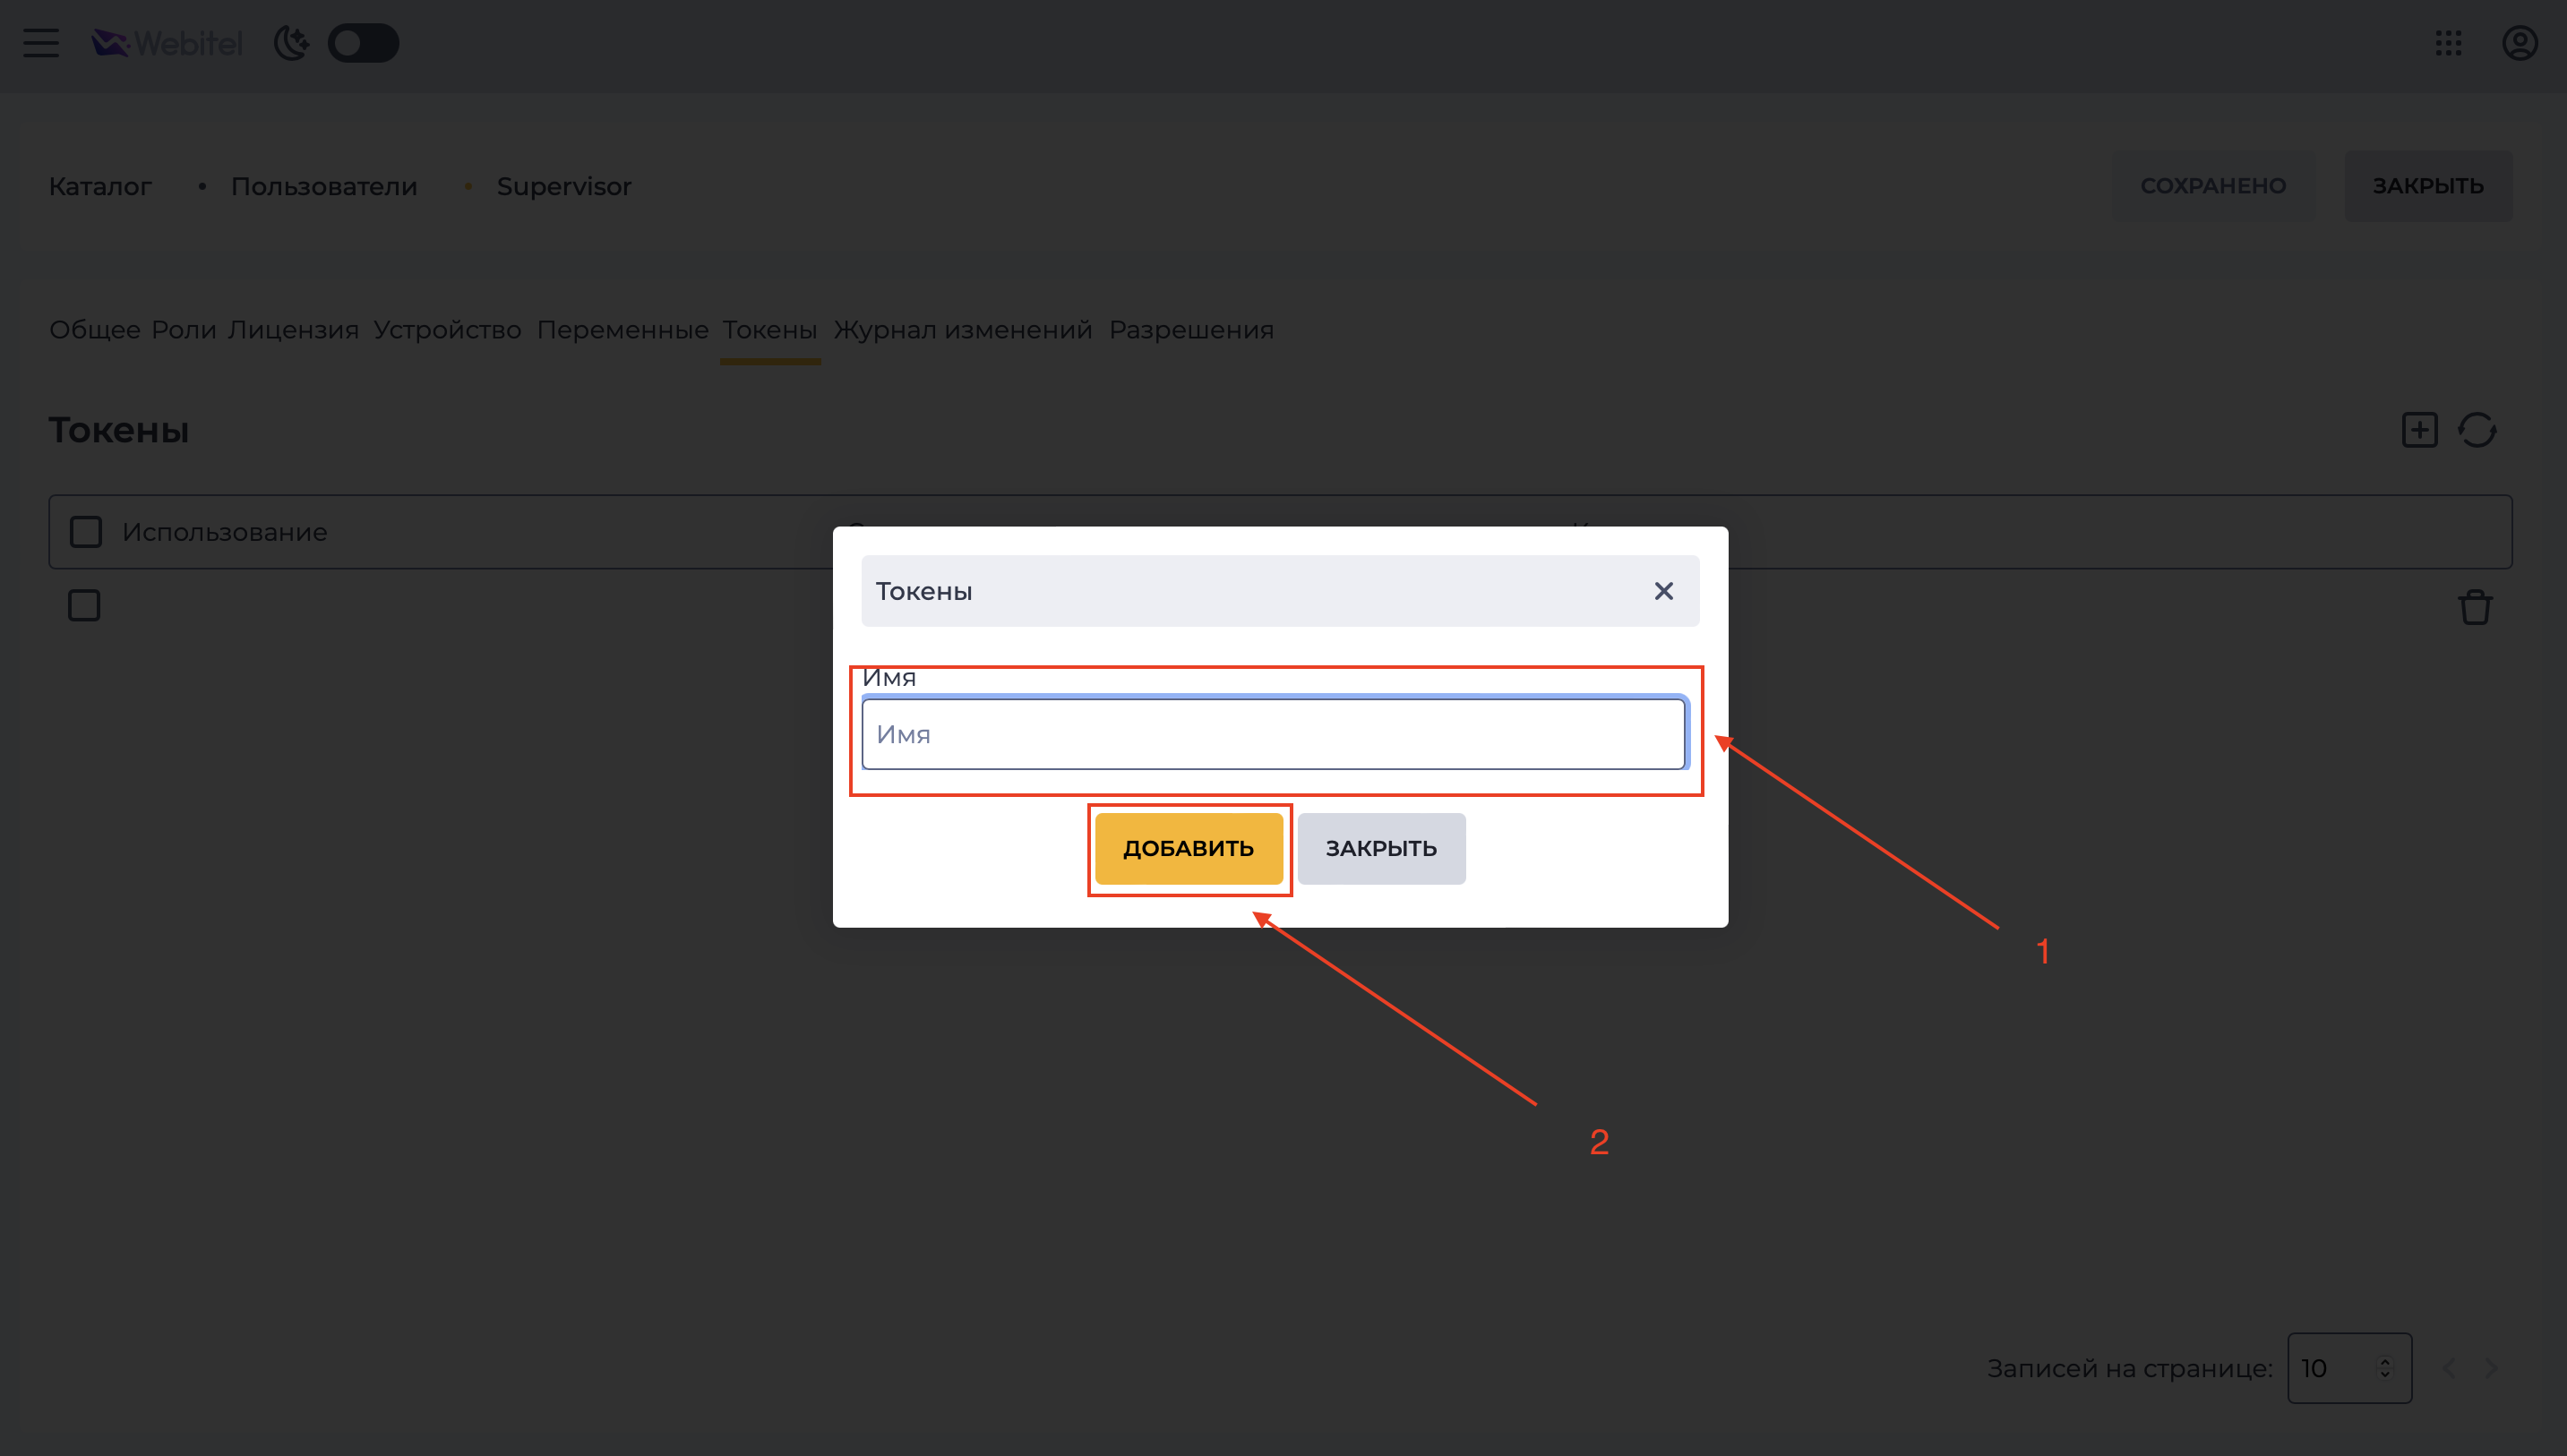Viewport: 2567px width, 1456px height.
Task: Click the Использование column header
Action: (x=225, y=532)
